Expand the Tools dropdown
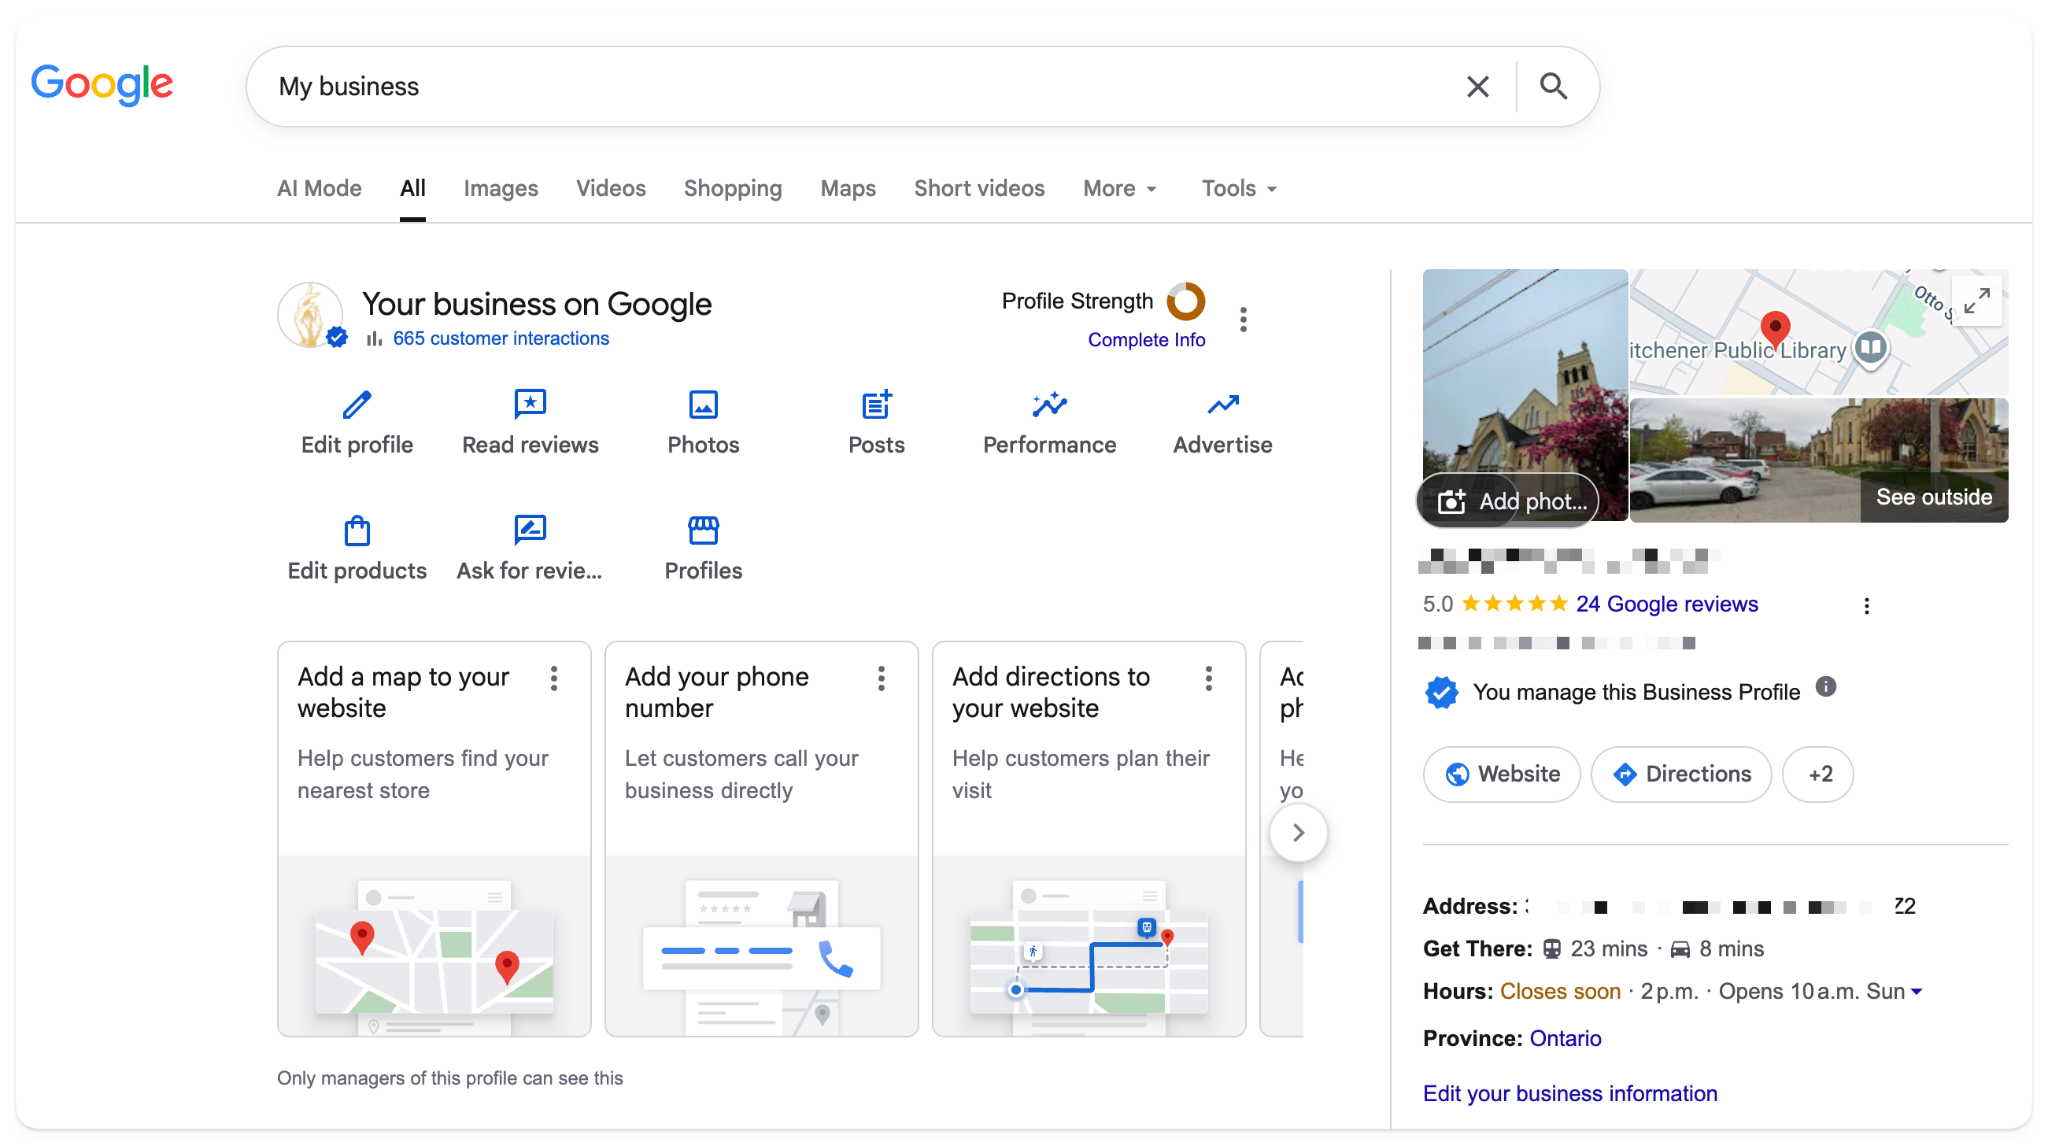2048x1144 pixels. pyautogui.click(x=1239, y=188)
